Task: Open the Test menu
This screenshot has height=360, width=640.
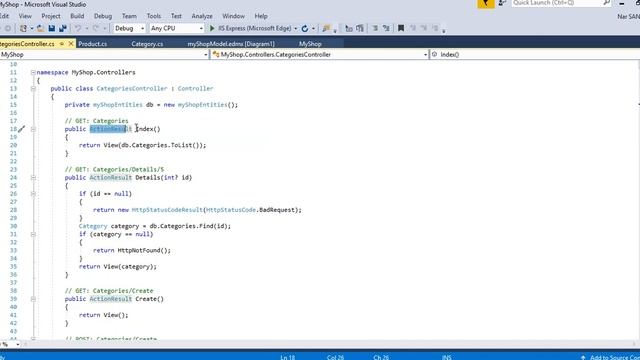Action: (x=176, y=16)
